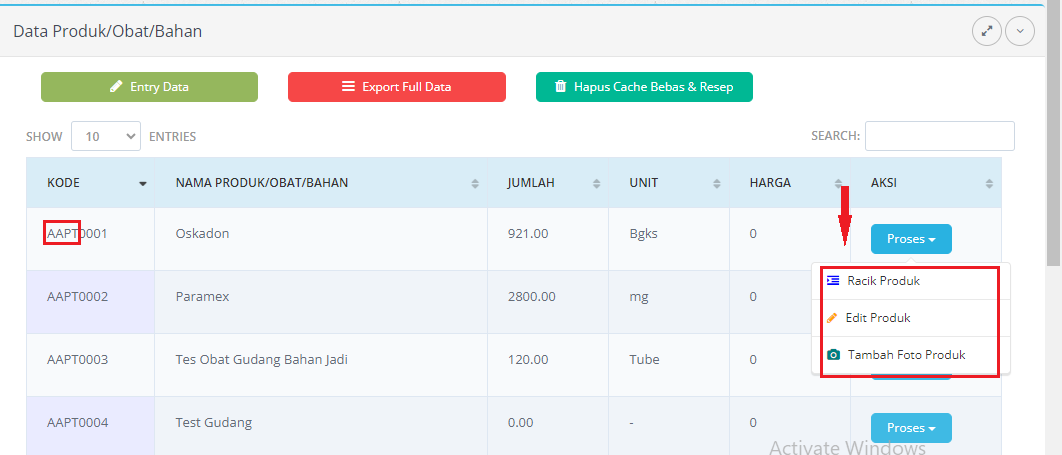Open the Proses dropdown for Test Gudang
Viewport: 1062px width, 455px height.
pyautogui.click(x=911, y=428)
